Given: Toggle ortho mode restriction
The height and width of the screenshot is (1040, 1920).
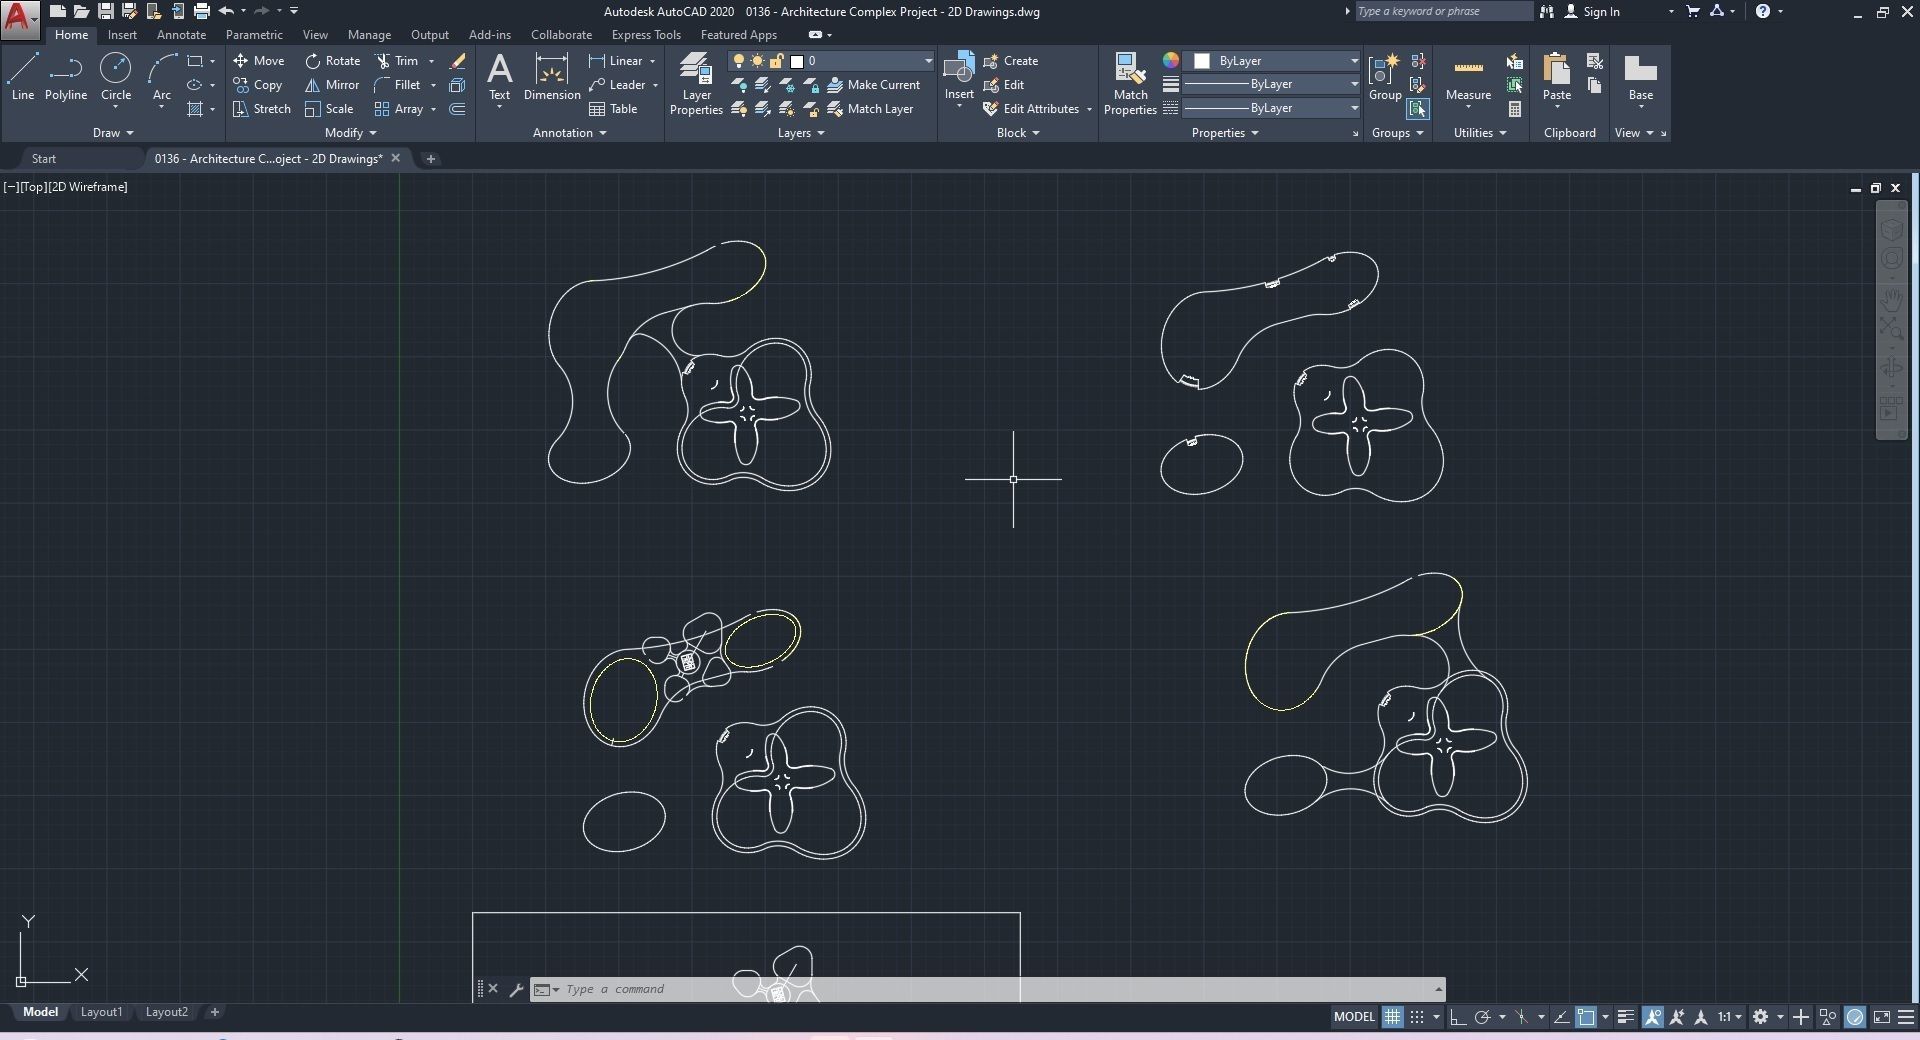Looking at the screenshot, I should (x=1457, y=1017).
